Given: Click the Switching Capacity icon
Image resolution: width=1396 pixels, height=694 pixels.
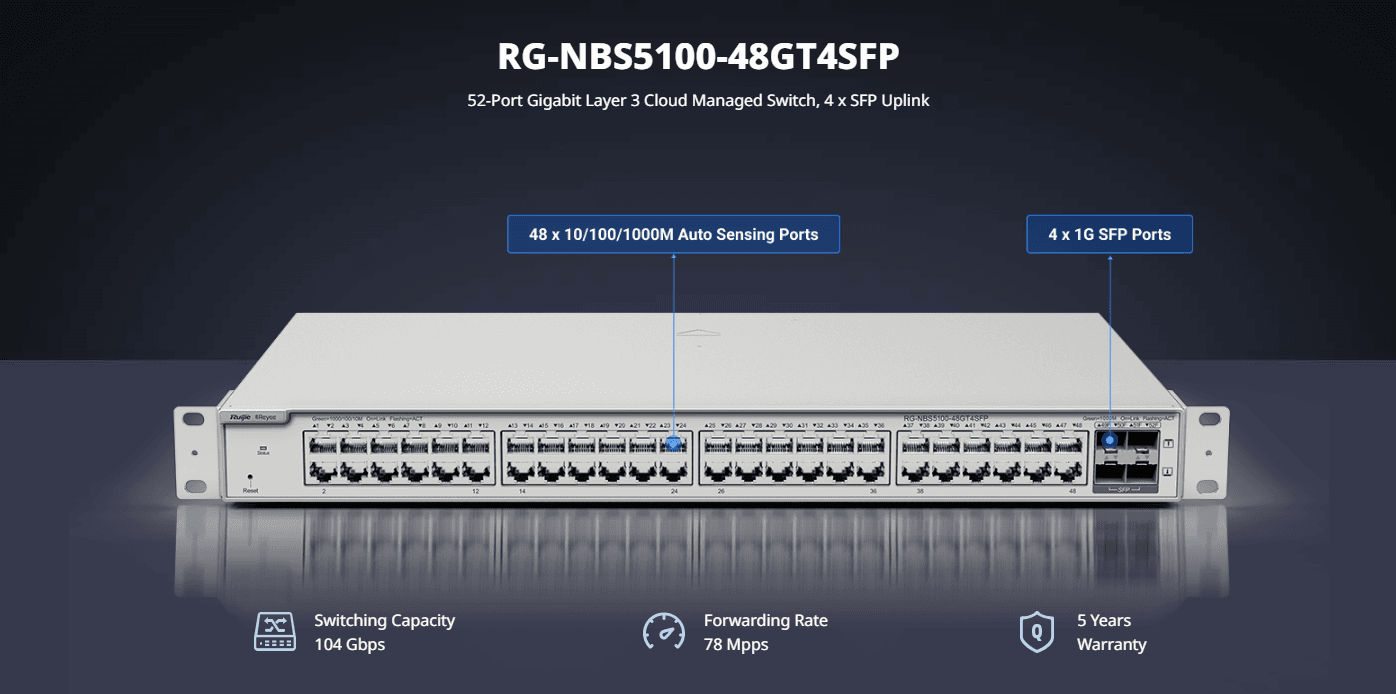Looking at the screenshot, I should pyautogui.click(x=275, y=632).
